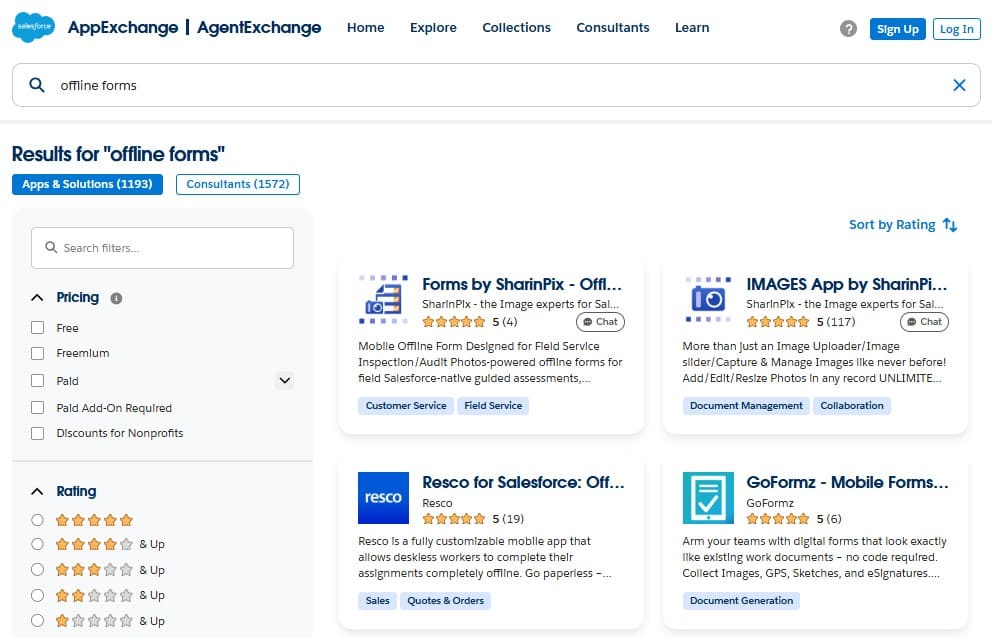This screenshot has width=992, height=638.
Task: Collapse the Pricing filter section
Action: 37,297
